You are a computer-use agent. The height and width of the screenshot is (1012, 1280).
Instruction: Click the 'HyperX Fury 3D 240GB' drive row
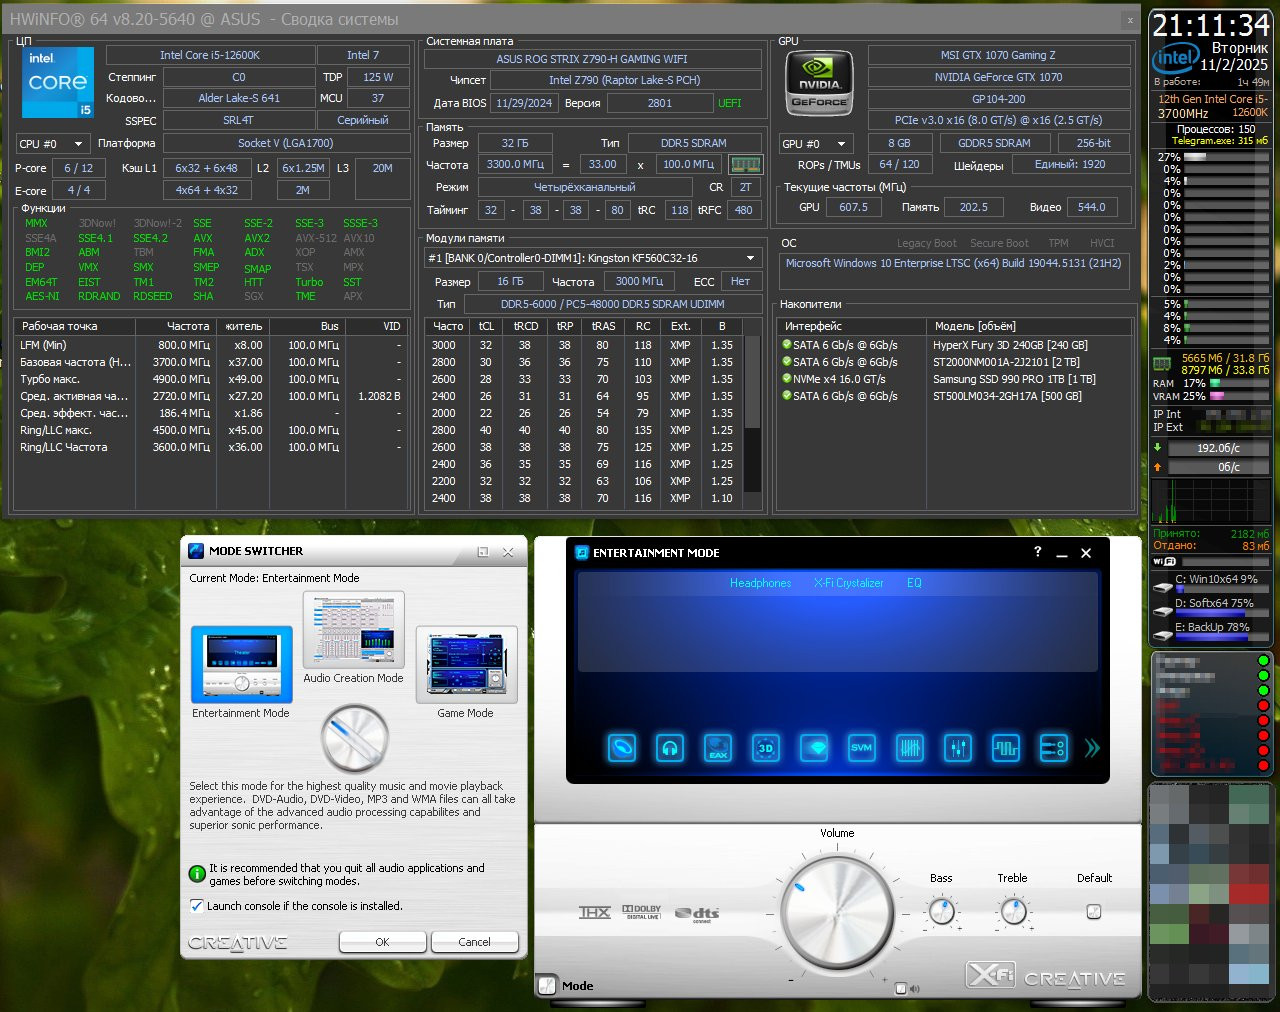click(958, 345)
